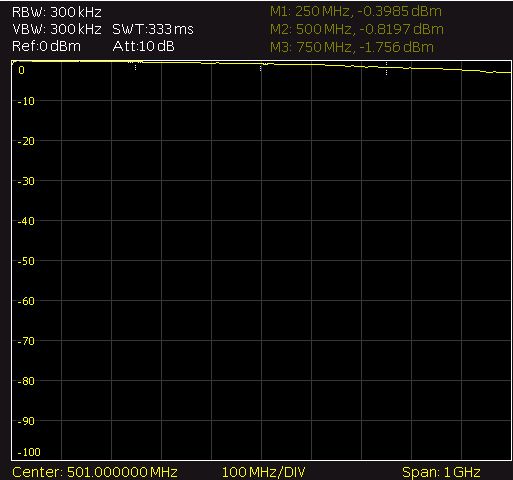Select marker M3 750 MHz readout
This screenshot has height=480, width=513.
352,47
